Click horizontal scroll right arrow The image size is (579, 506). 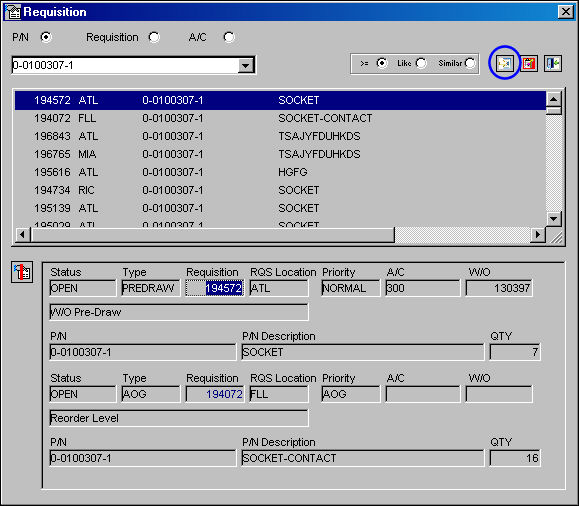[538, 235]
